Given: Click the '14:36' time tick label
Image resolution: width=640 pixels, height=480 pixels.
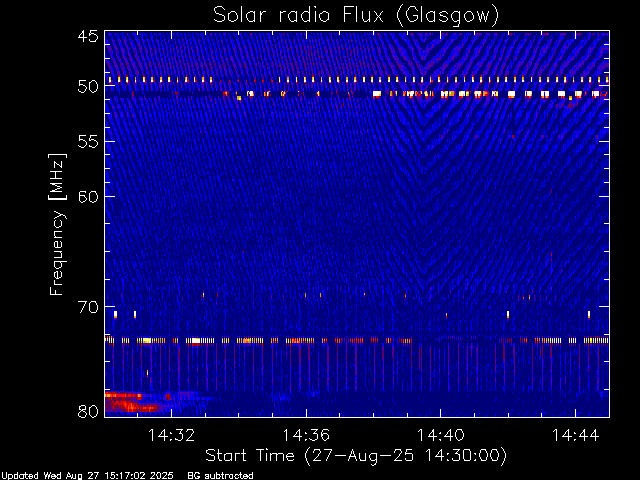Looking at the screenshot, I should 306,435.
